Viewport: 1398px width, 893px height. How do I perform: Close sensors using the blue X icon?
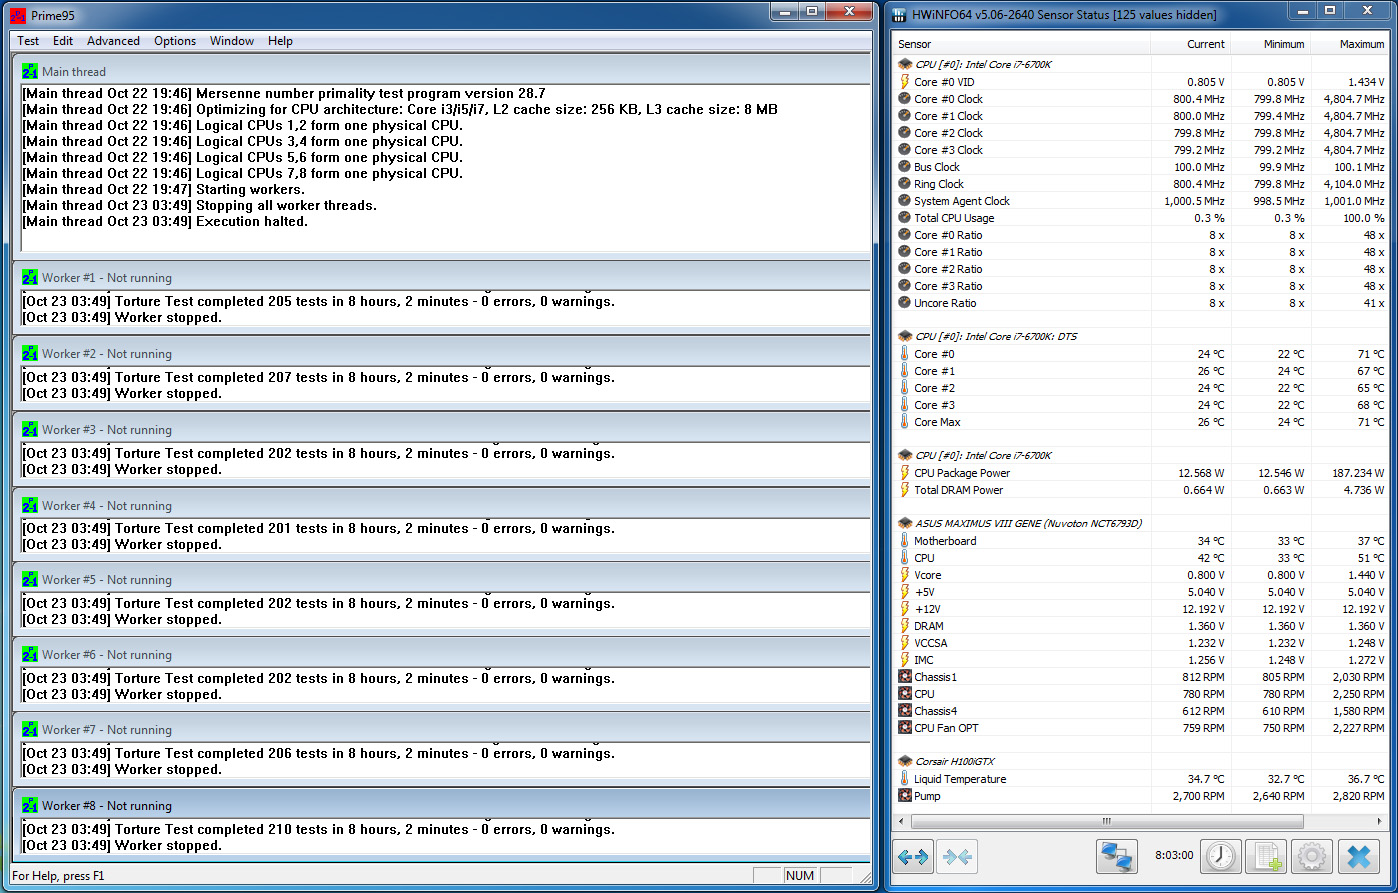(x=1358, y=856)
